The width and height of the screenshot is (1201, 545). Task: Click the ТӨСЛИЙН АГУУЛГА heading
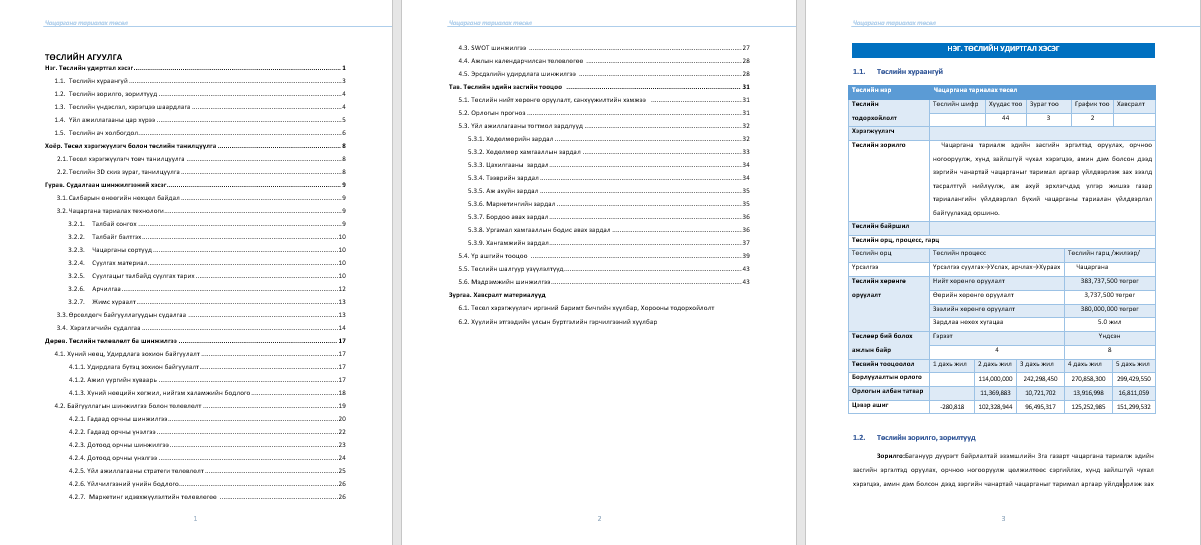83,57
